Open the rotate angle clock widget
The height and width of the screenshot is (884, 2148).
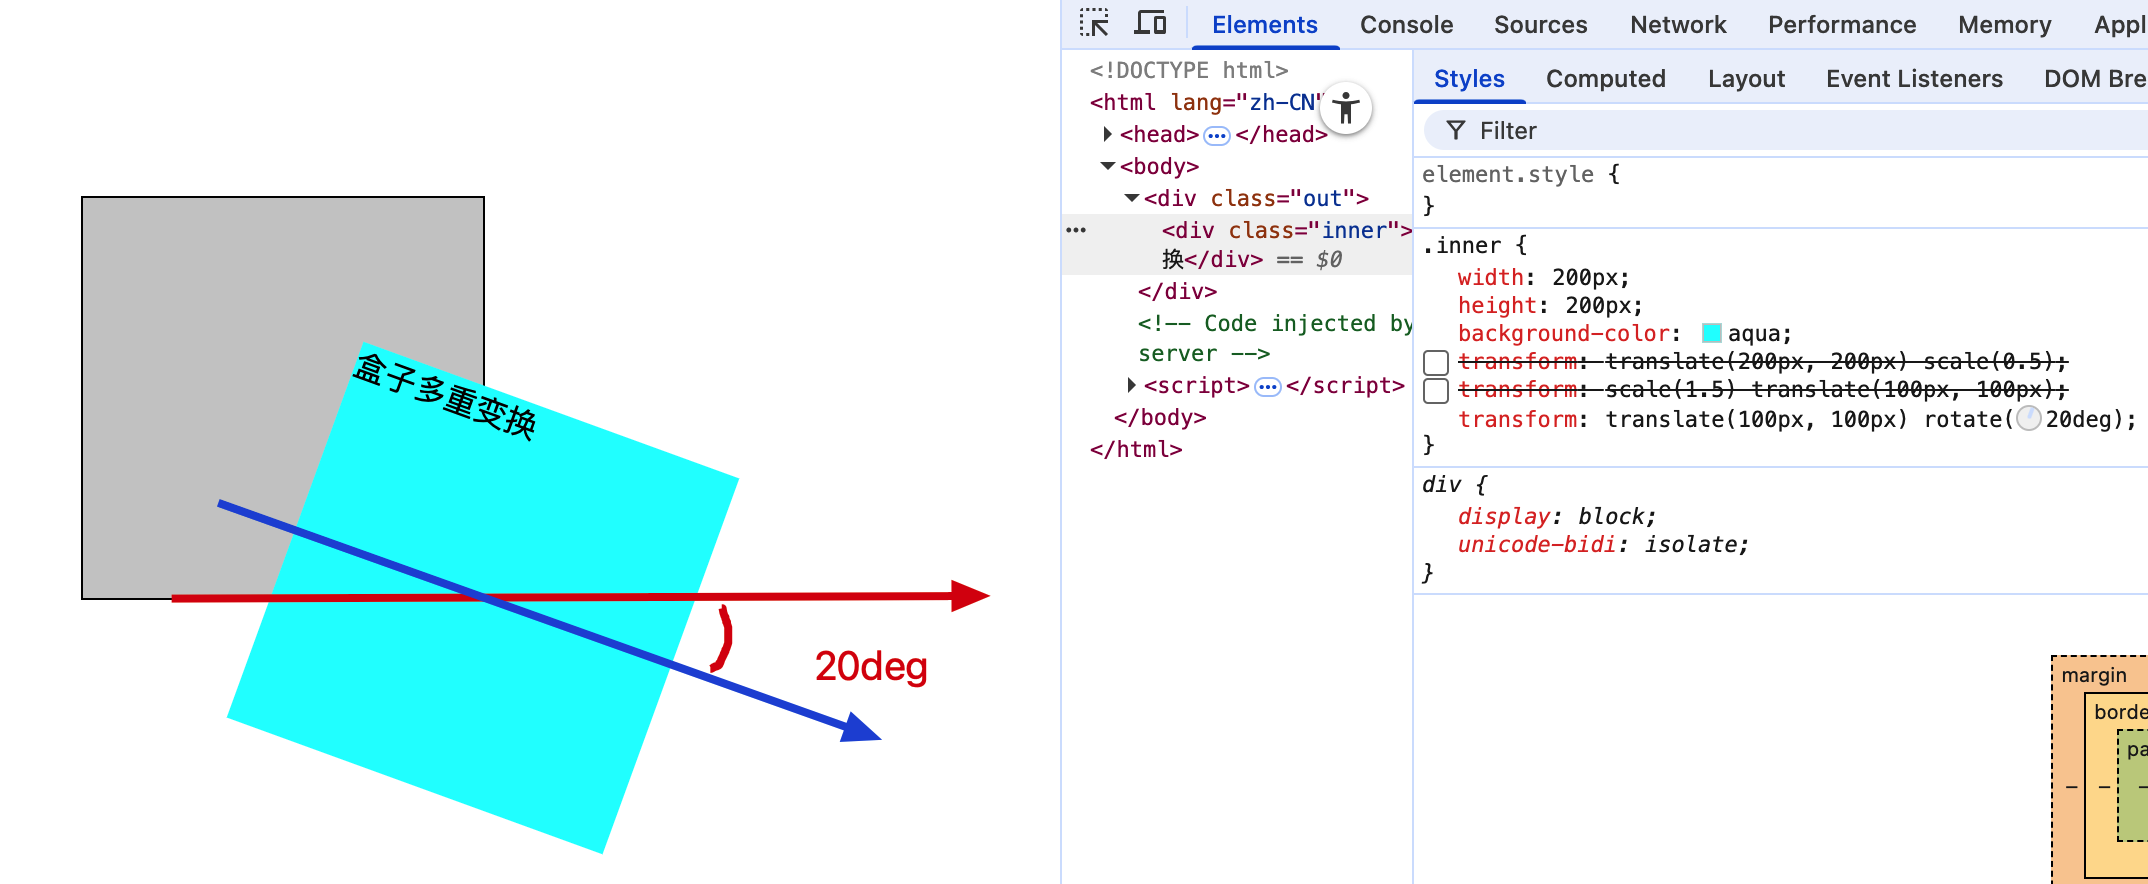coord(2029,419)
